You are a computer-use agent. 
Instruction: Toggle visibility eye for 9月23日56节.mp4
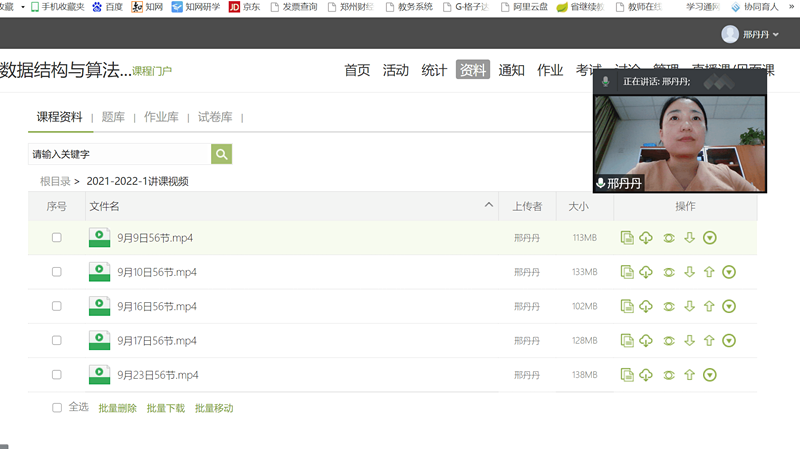click(x=669, y=376)
